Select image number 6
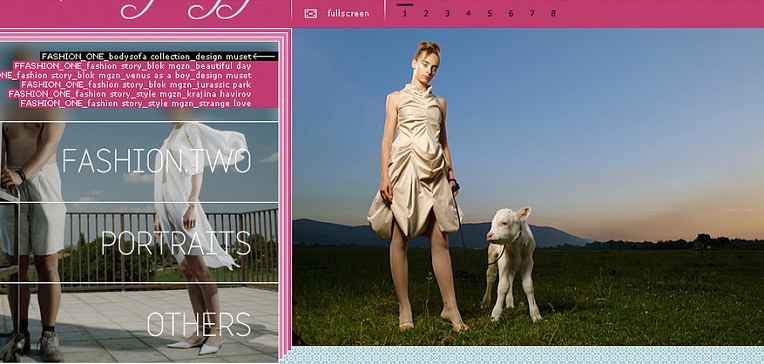 511,14
